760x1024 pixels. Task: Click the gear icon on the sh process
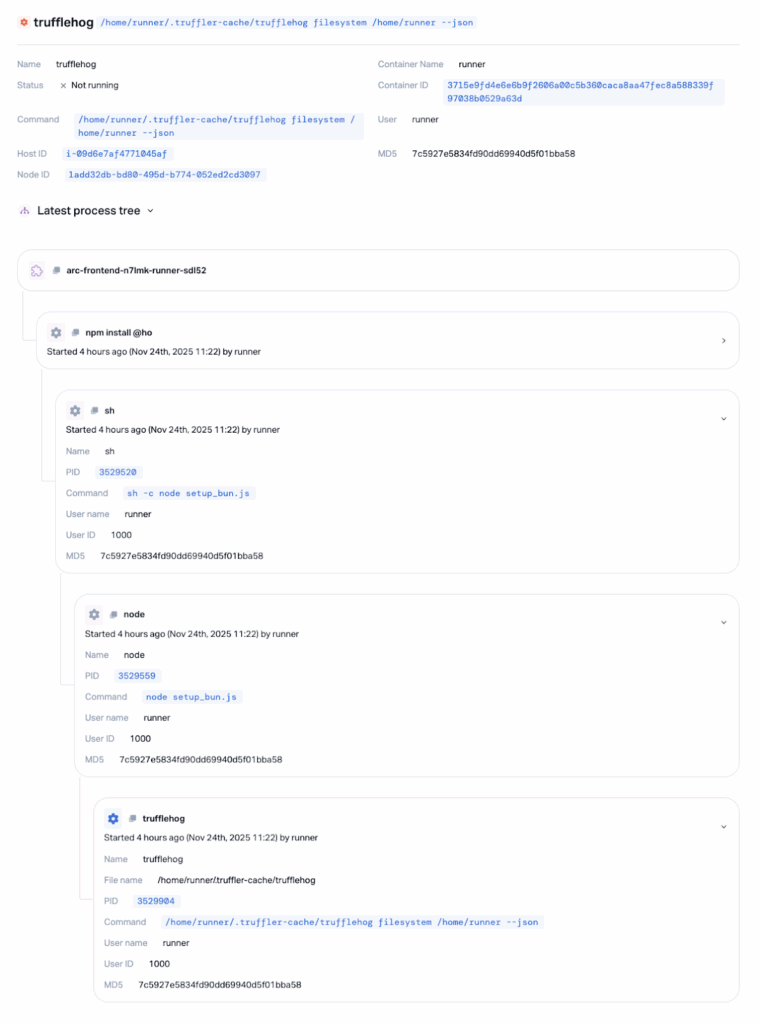coord(75,410)
